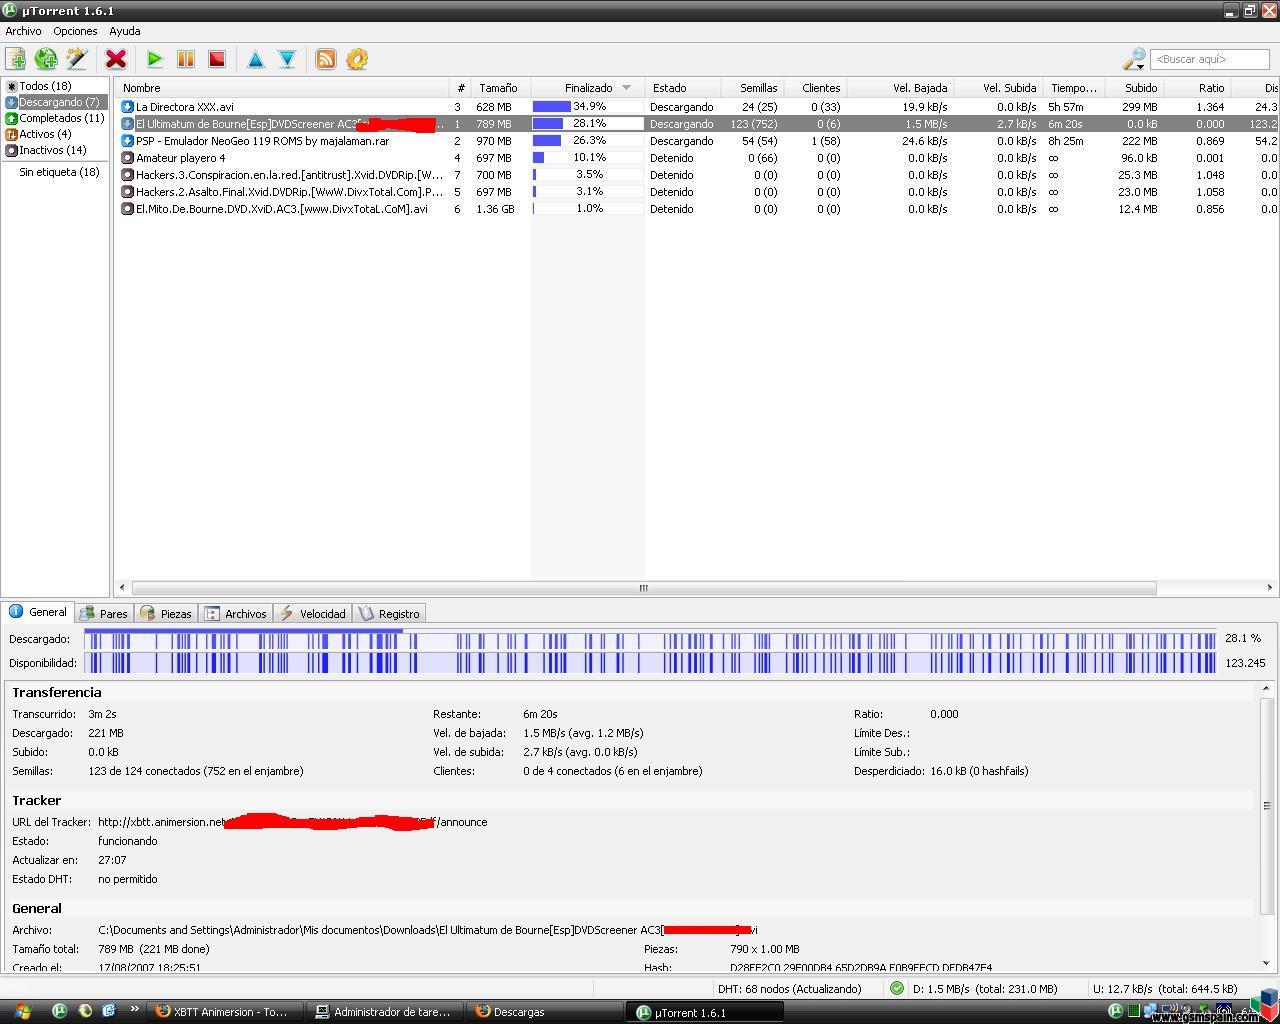Move torrent down the queue arrow

click(x=287, y=59)
